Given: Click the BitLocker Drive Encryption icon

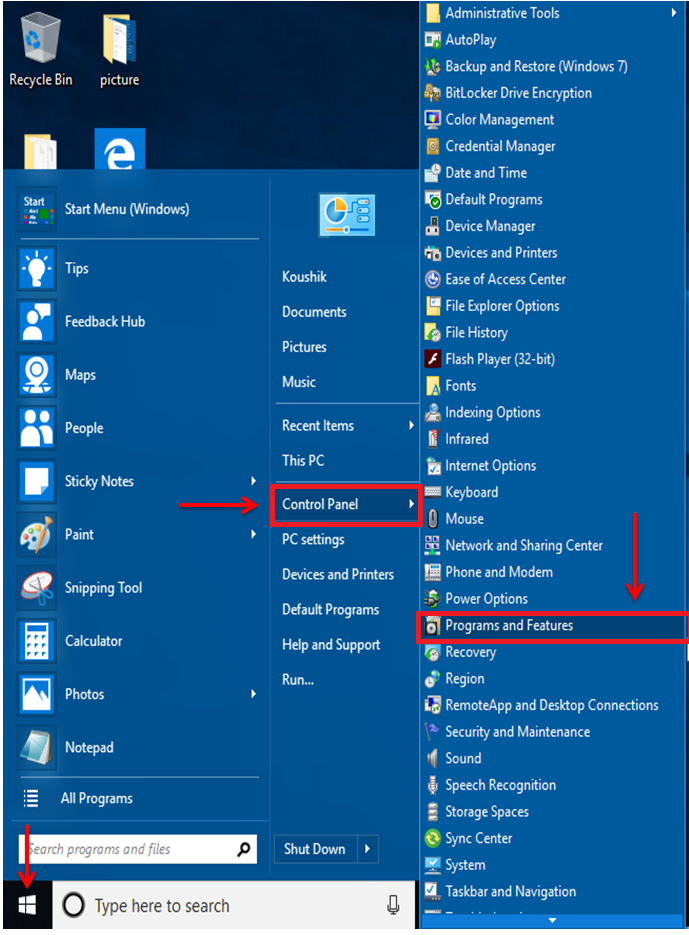Looking at the screenshot, I should point(432,93).
